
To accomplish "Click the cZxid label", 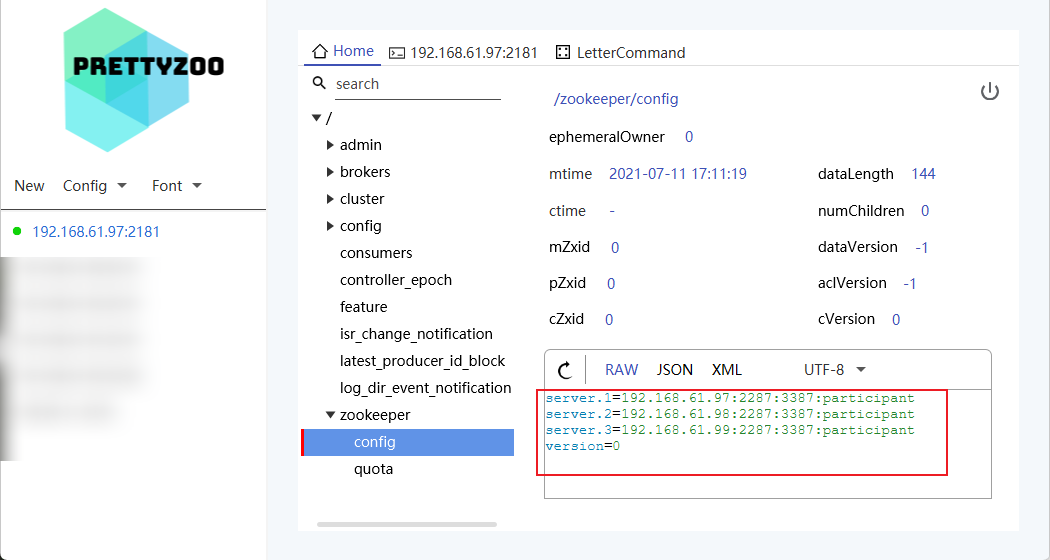I will coord(567,319).
